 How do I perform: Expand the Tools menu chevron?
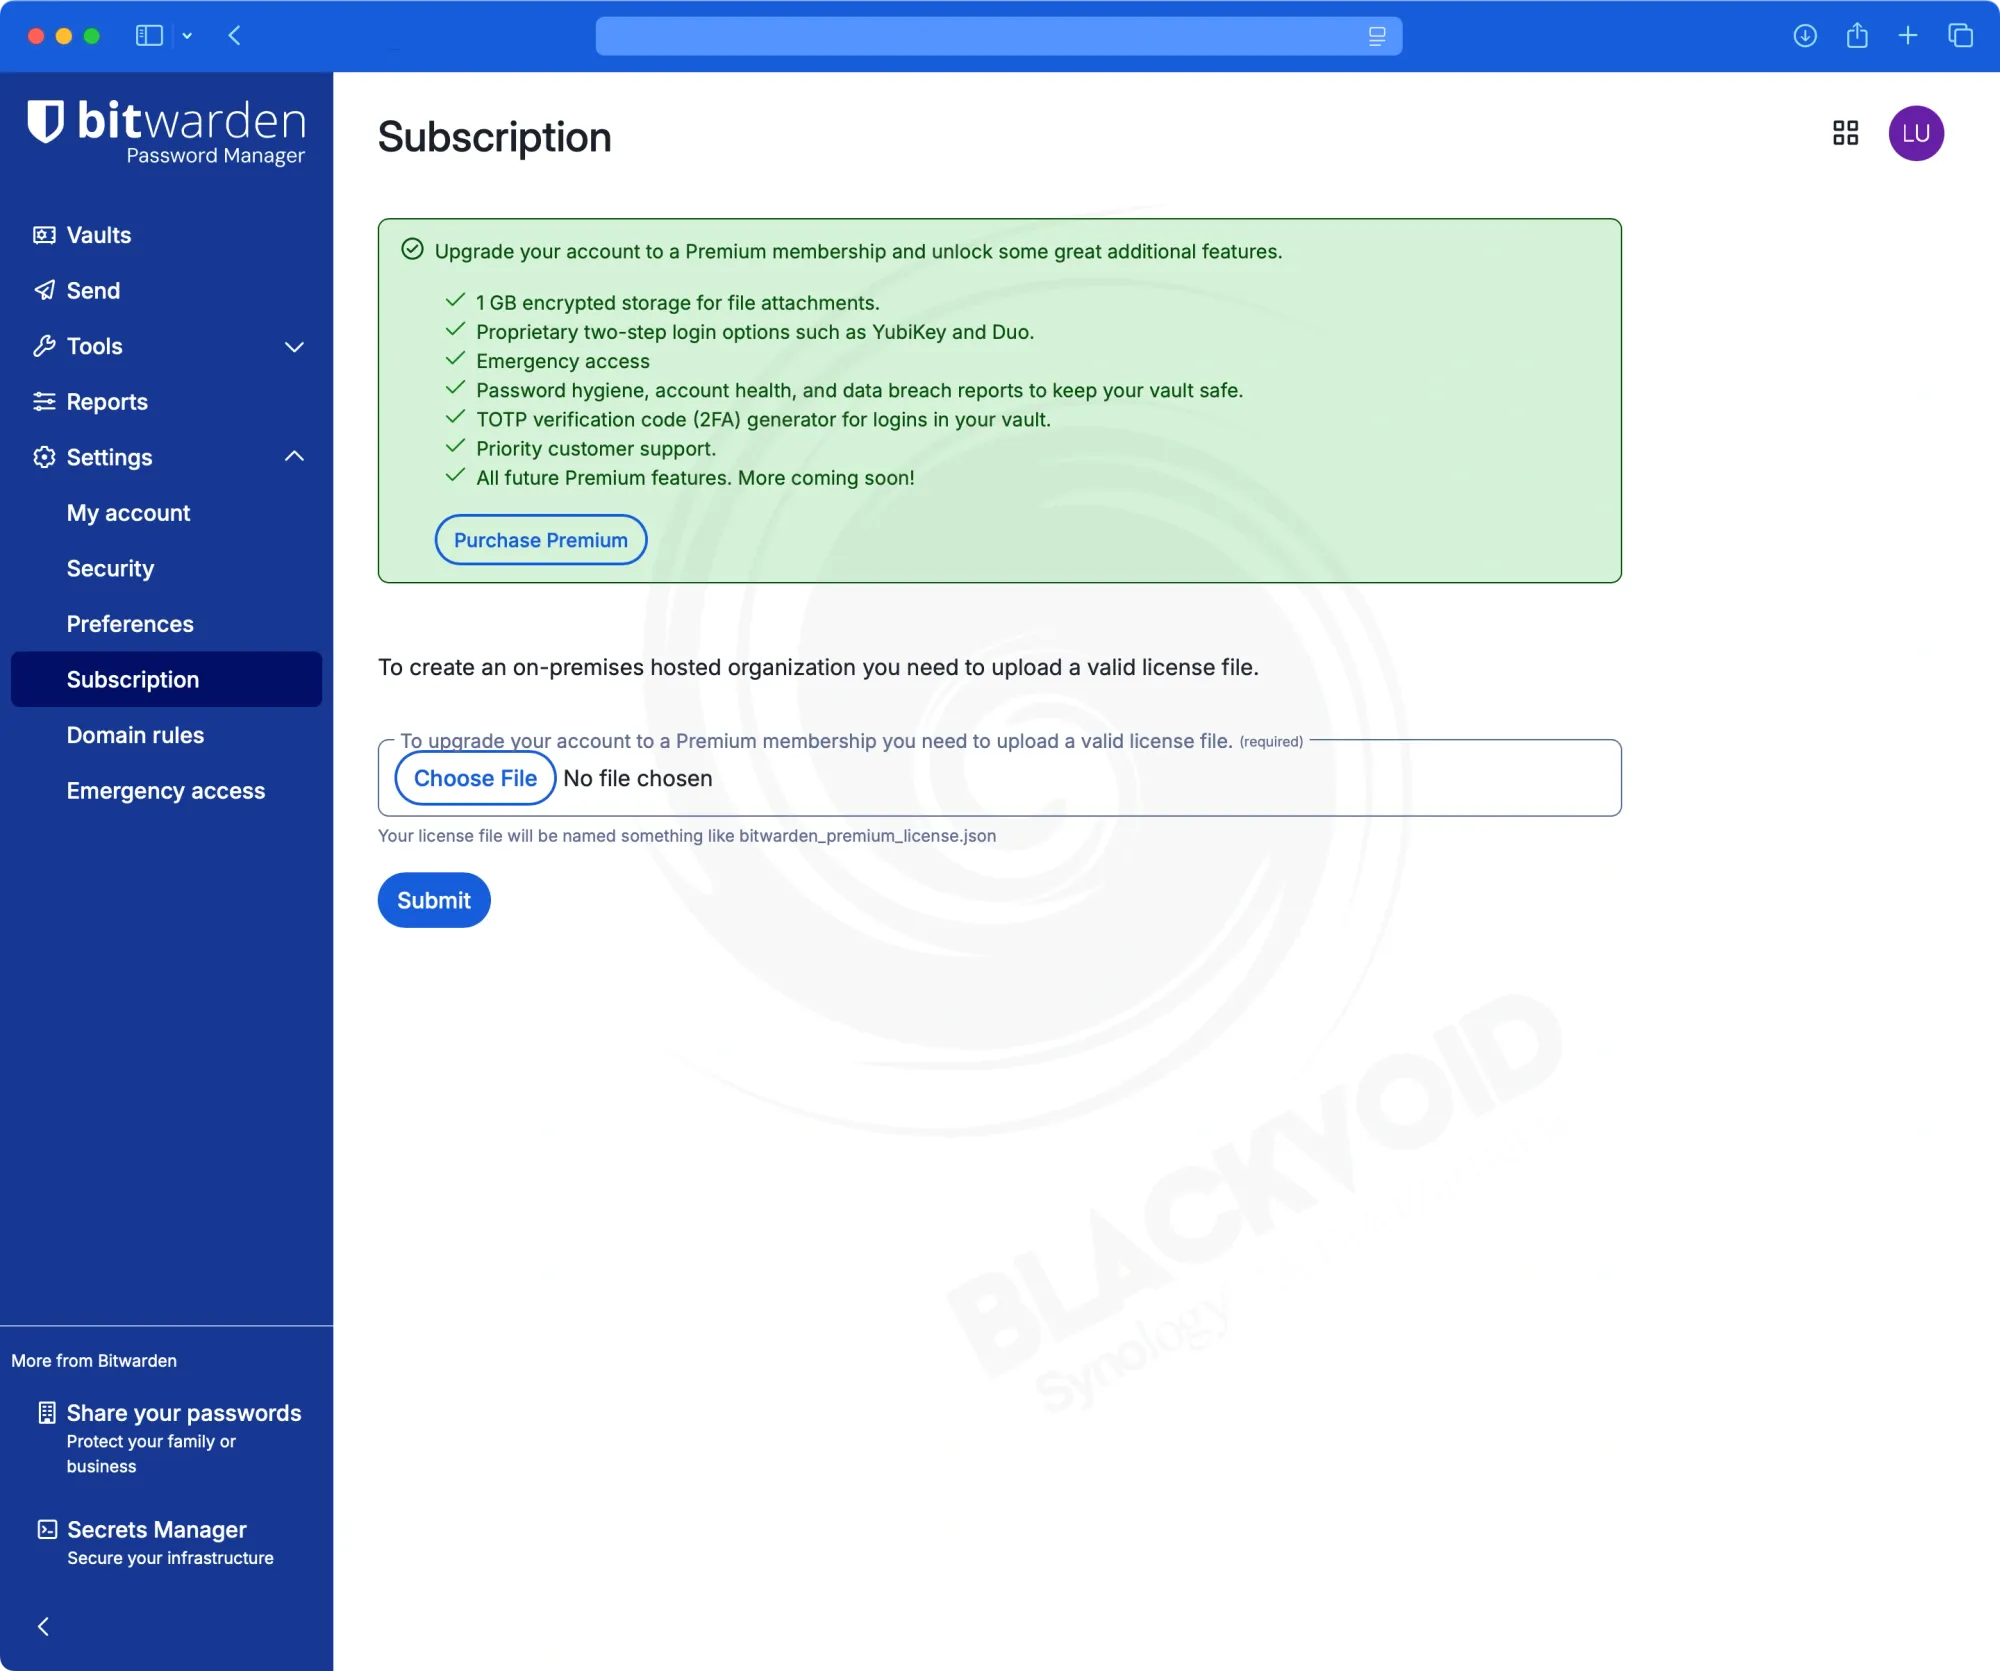click(x=294, y=347)
